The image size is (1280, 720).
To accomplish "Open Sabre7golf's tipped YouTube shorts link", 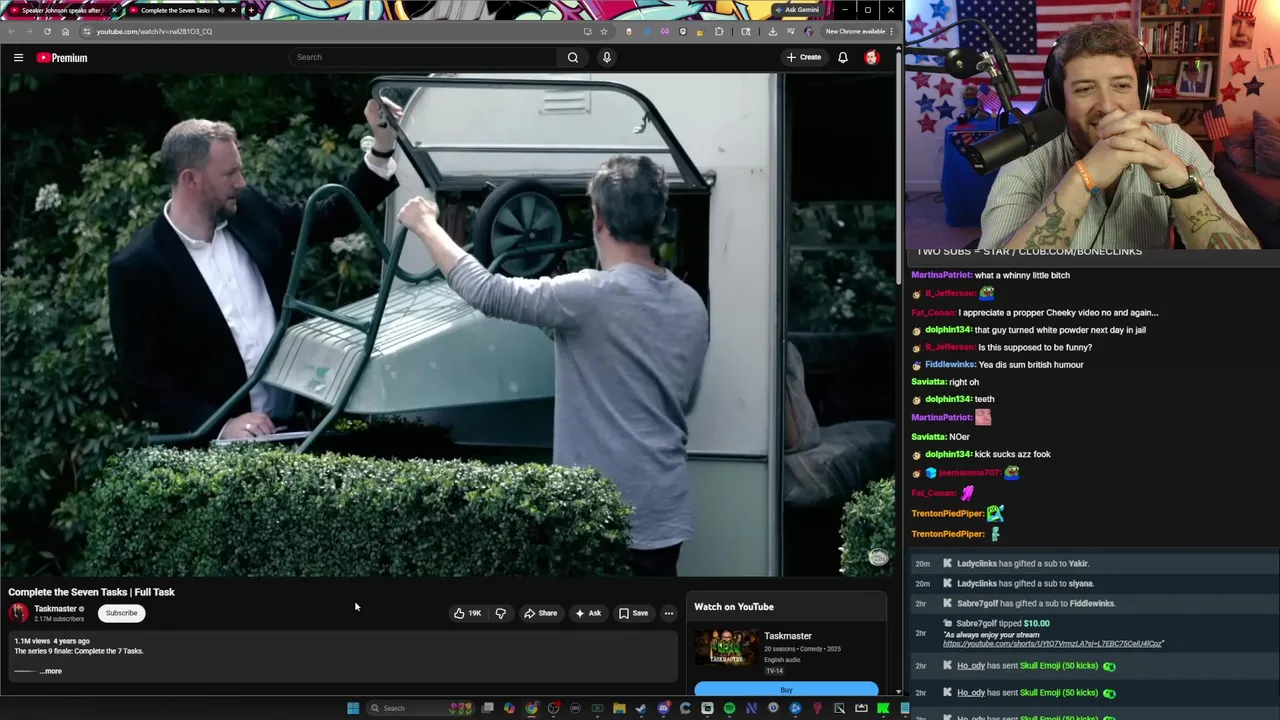I will tap(1053, 644).
